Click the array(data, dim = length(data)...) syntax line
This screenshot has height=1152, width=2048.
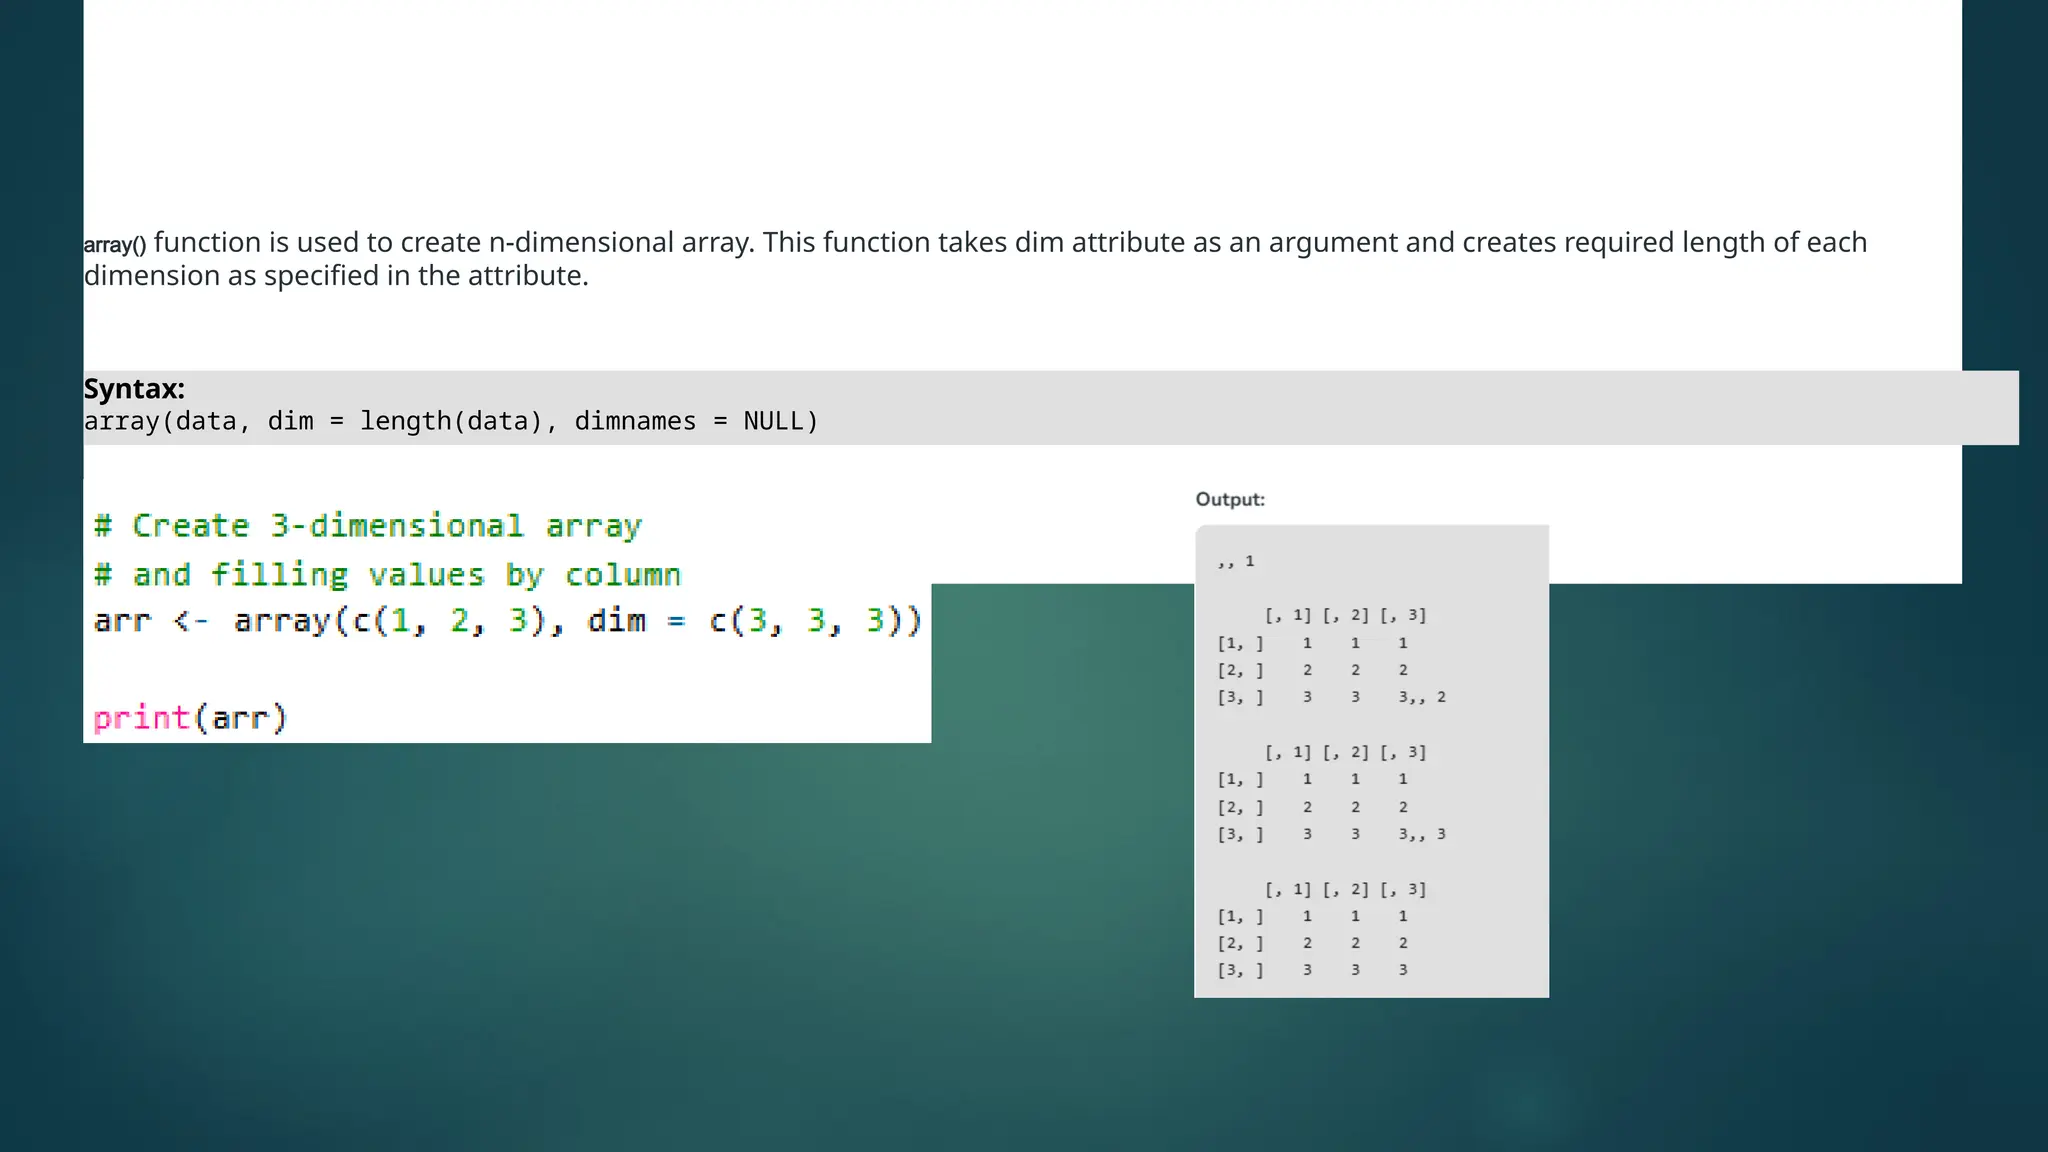(451, 421)
